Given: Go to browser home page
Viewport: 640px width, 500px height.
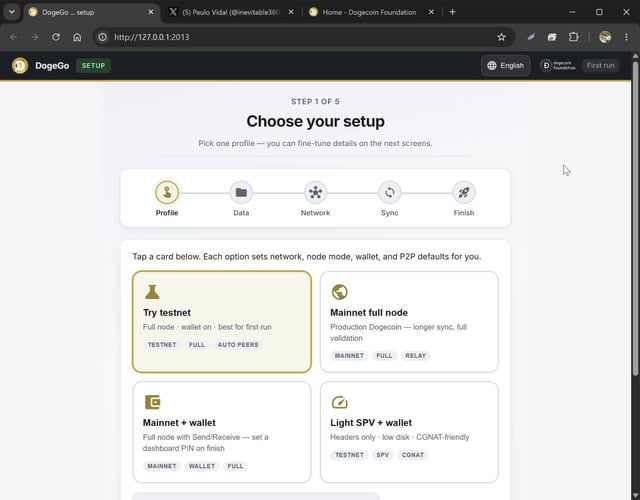Looking at the screenshot, I should [77, 37].
